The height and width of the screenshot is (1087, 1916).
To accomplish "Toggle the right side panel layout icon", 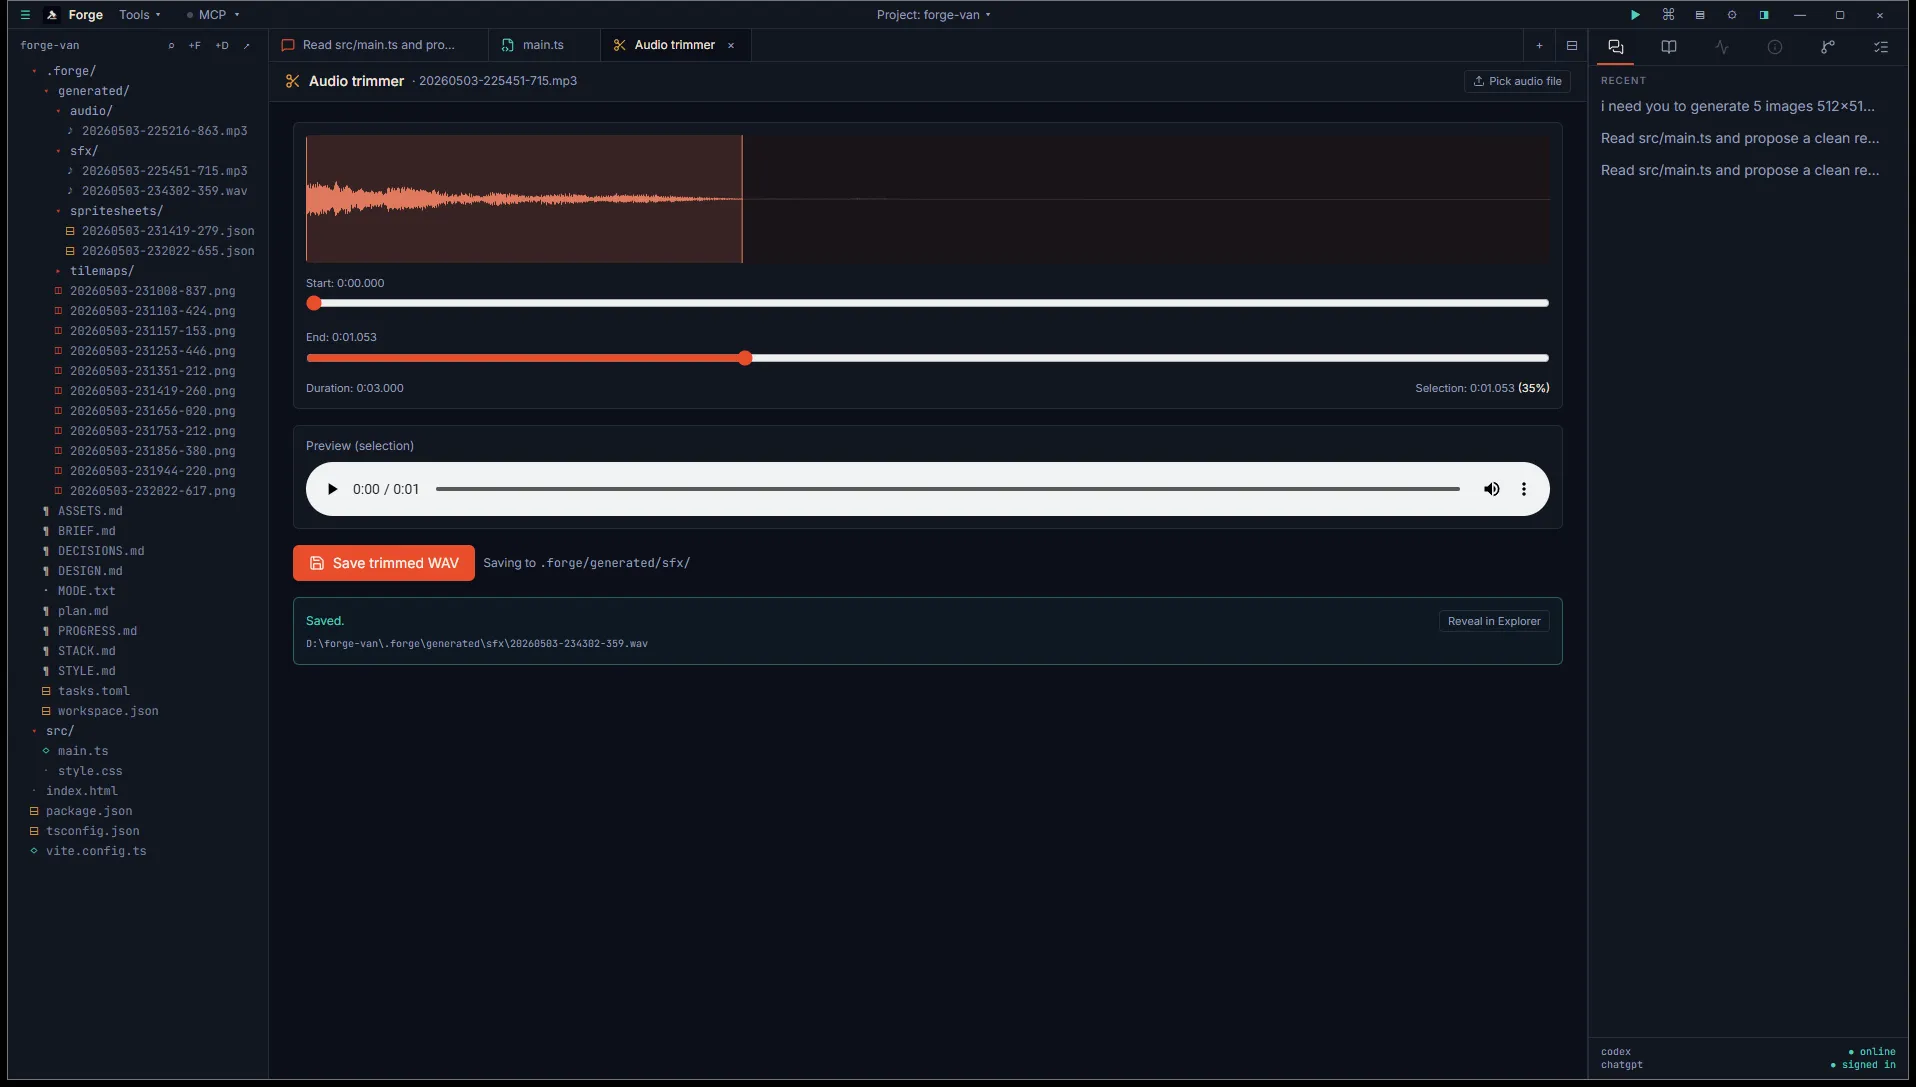I will 1764,15.
